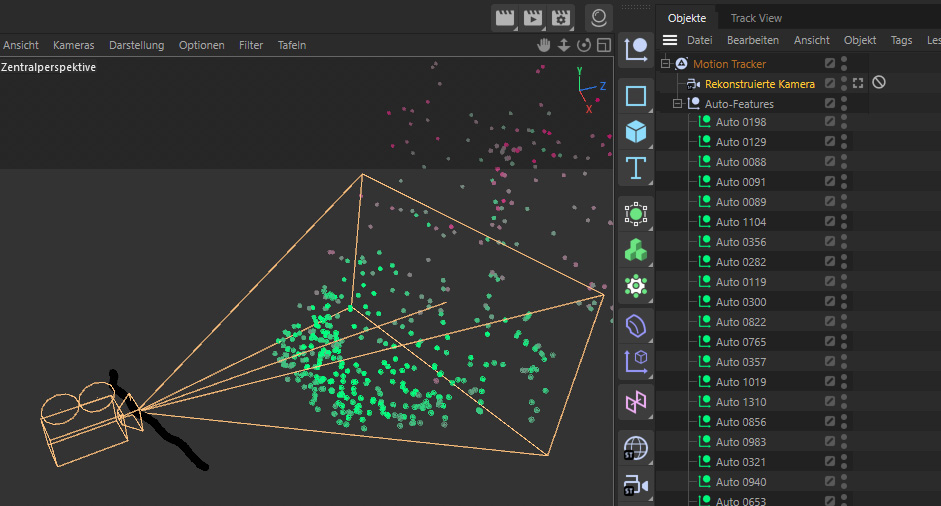Screen dimensions: 941x506
Task: Toggle the viewport layout maximize icon
Action: [x=604, y=45]
